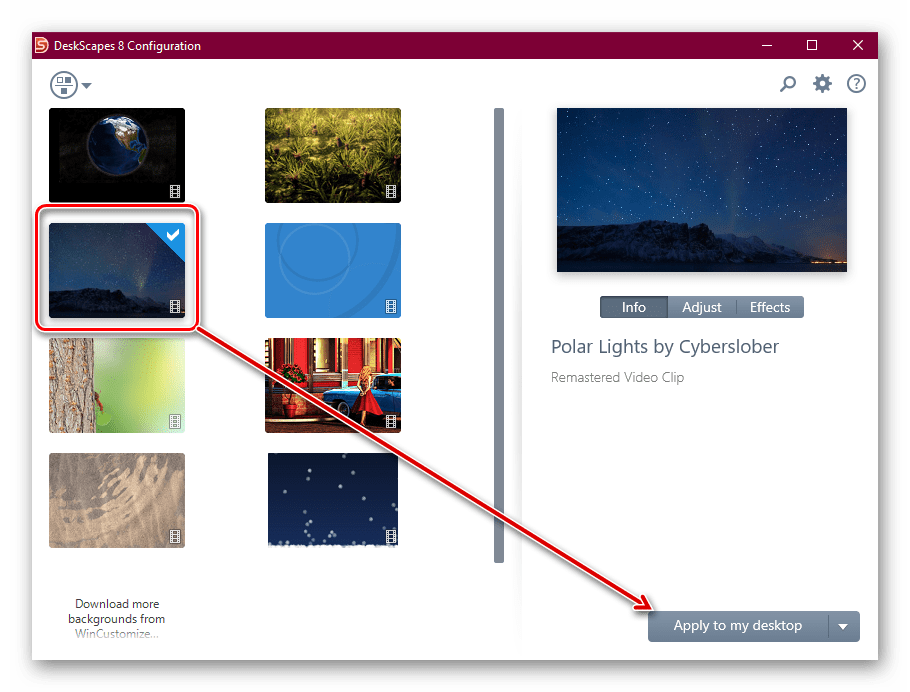Open the settings gear icon
The image size is (910, 692).
point(822,84)
